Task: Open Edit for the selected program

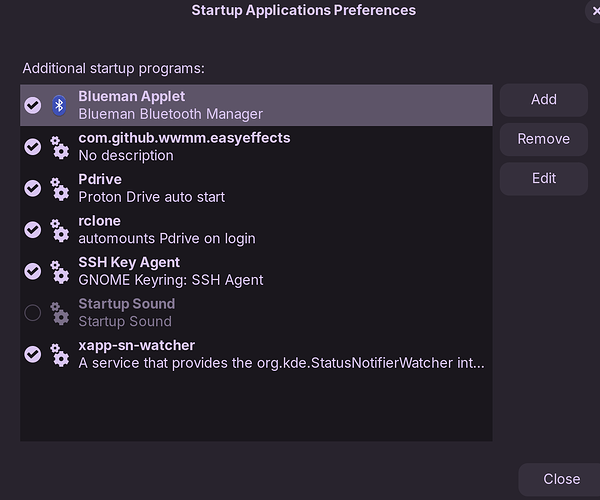Action: [543, 178]
